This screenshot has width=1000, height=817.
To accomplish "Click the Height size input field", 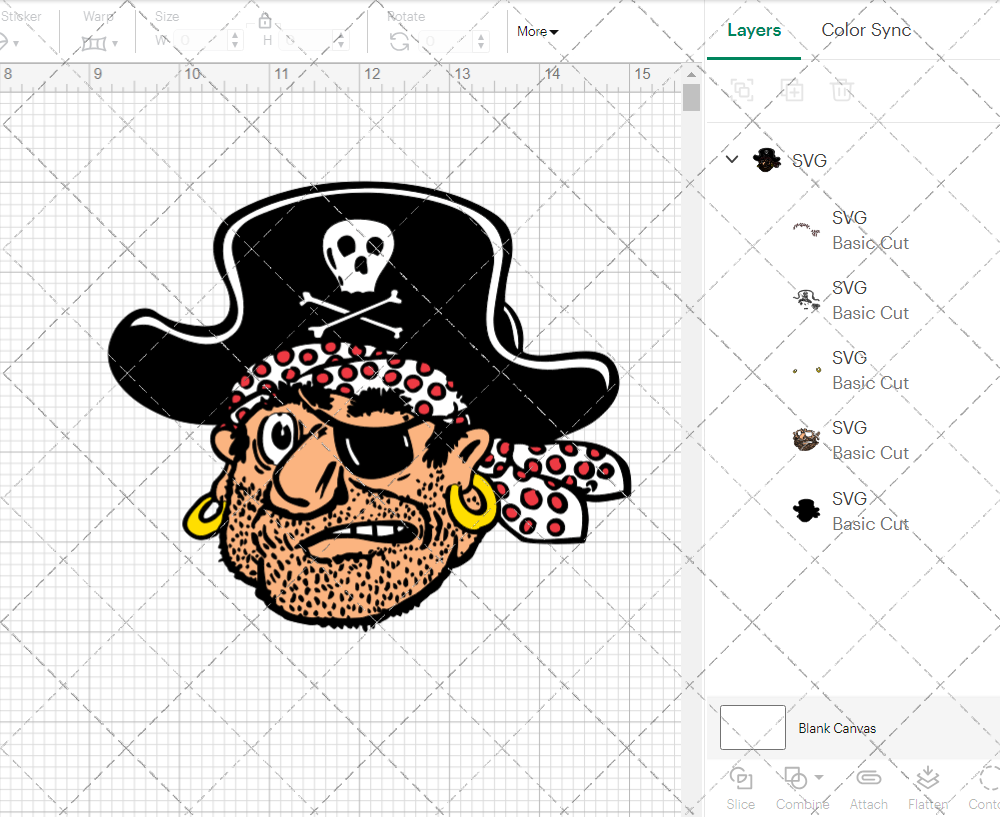I will point(307,41).
